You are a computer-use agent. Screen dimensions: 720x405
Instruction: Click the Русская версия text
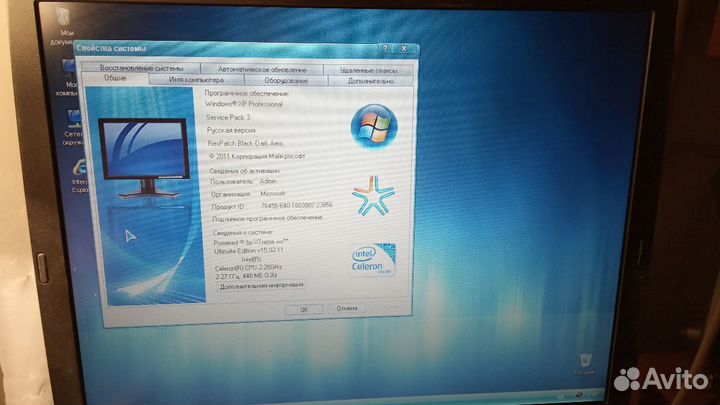pyautogui.click(x=231, y=130)
